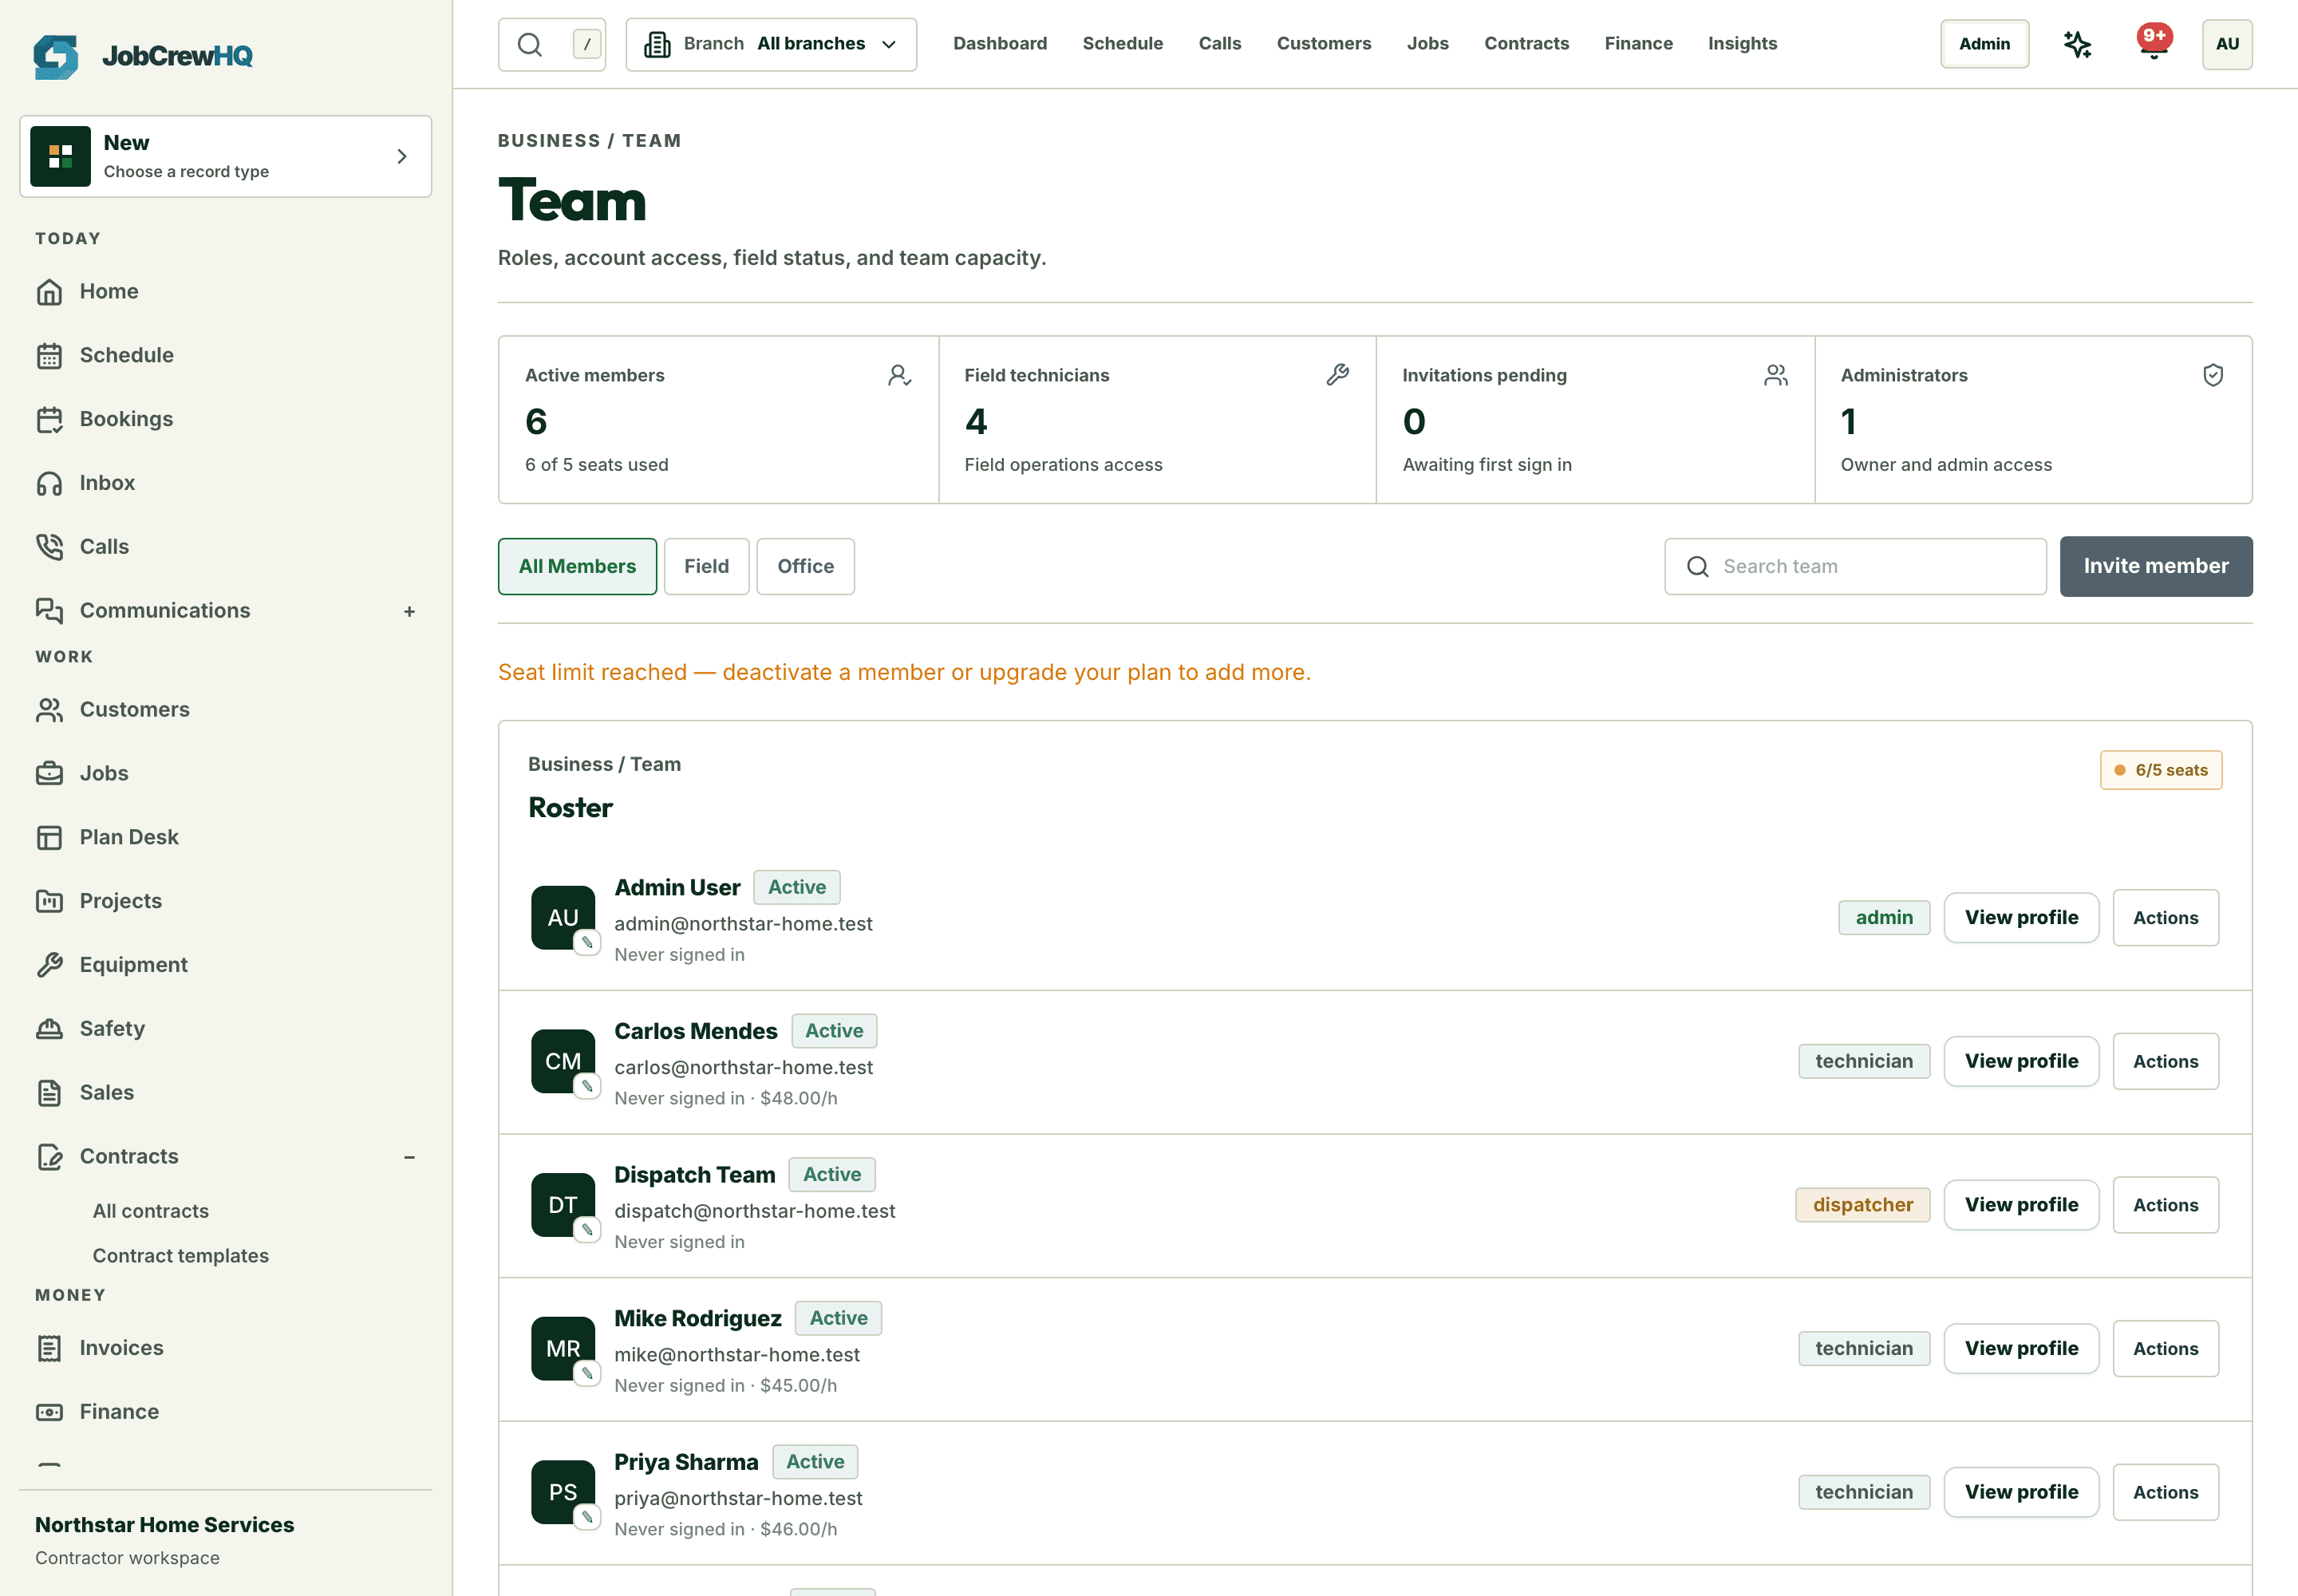Click the Bookings sidebar icon

49,420
